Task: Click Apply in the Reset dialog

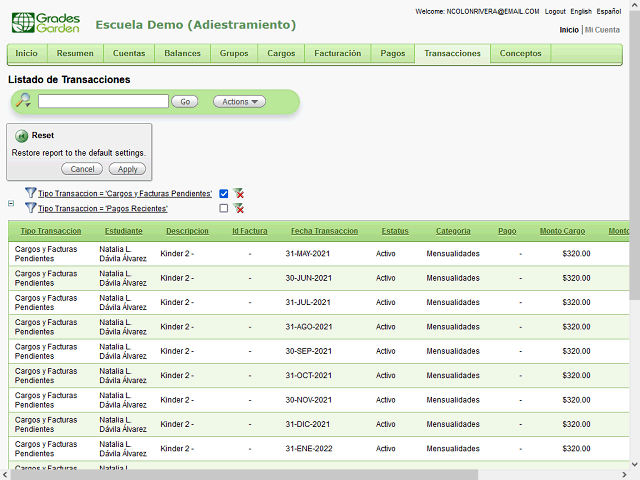Action: pos(127,169)
